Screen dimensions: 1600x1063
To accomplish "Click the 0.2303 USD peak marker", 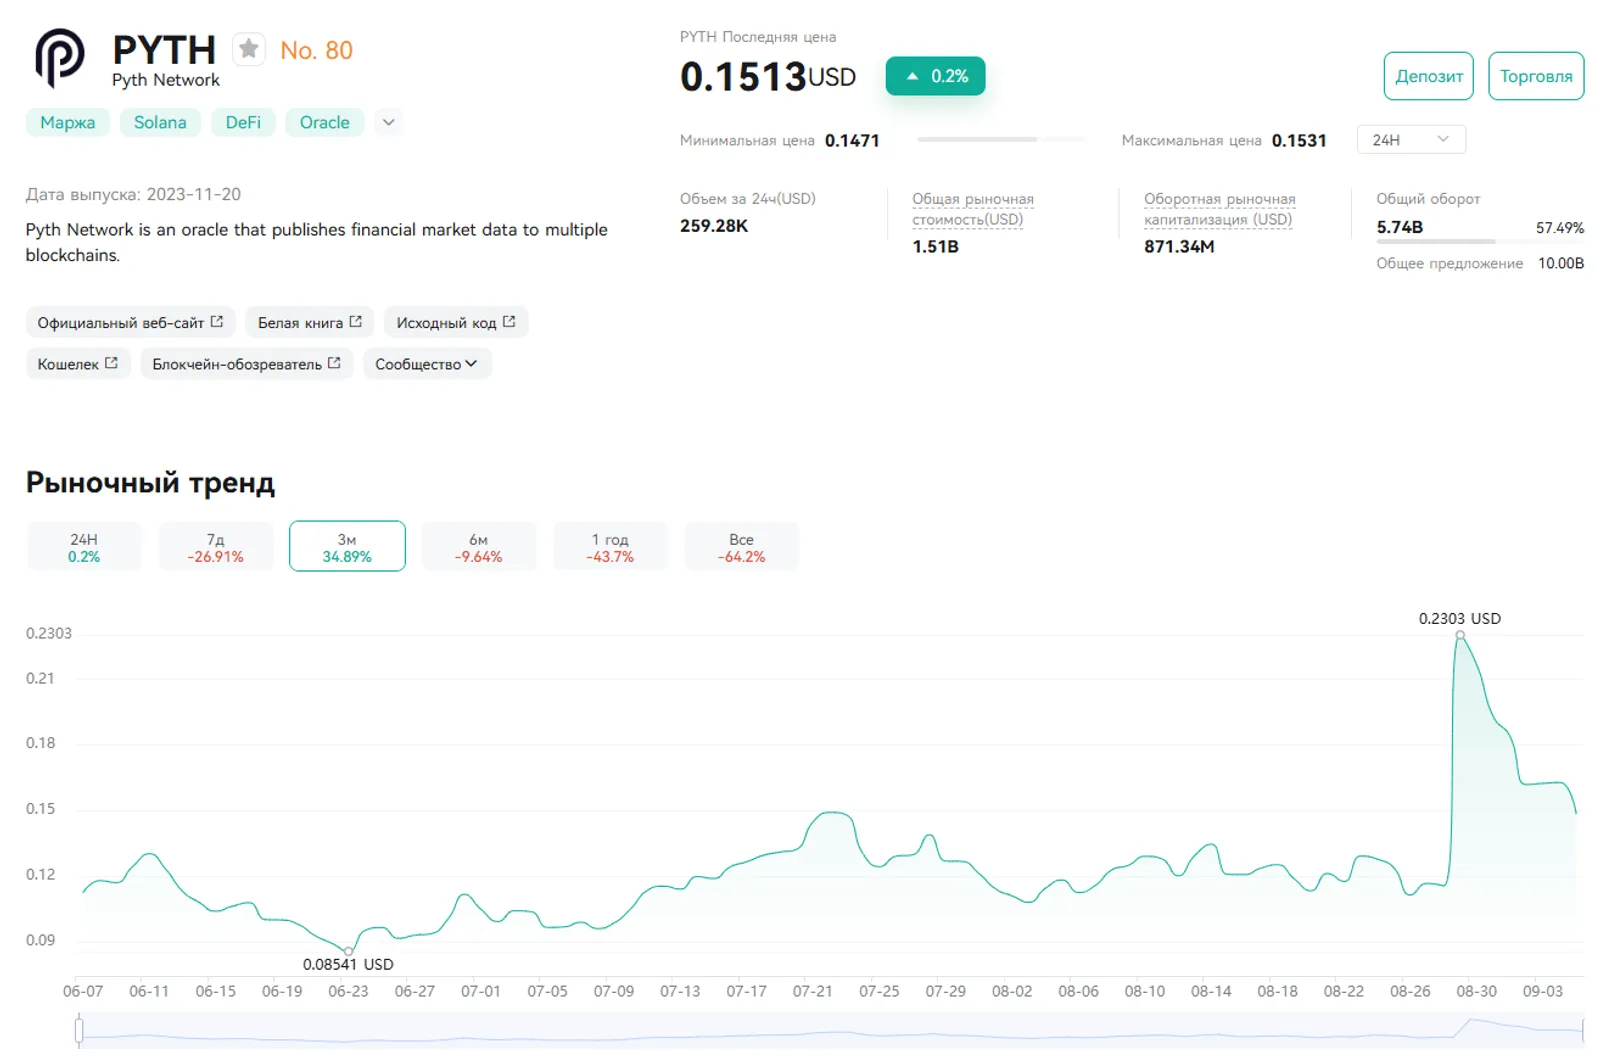I will click(x=1460, y=635).
